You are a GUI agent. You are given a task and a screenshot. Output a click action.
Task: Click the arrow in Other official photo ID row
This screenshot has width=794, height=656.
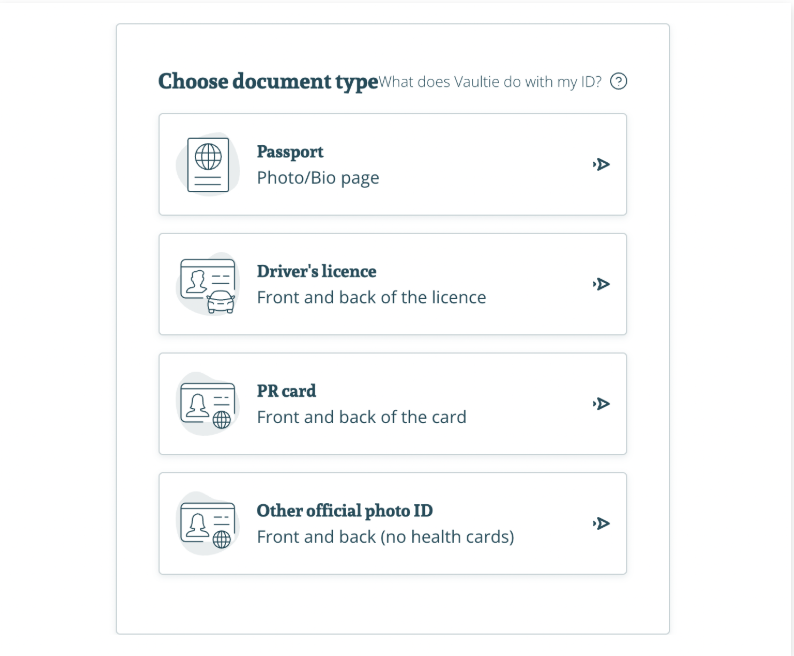point(601,523)
